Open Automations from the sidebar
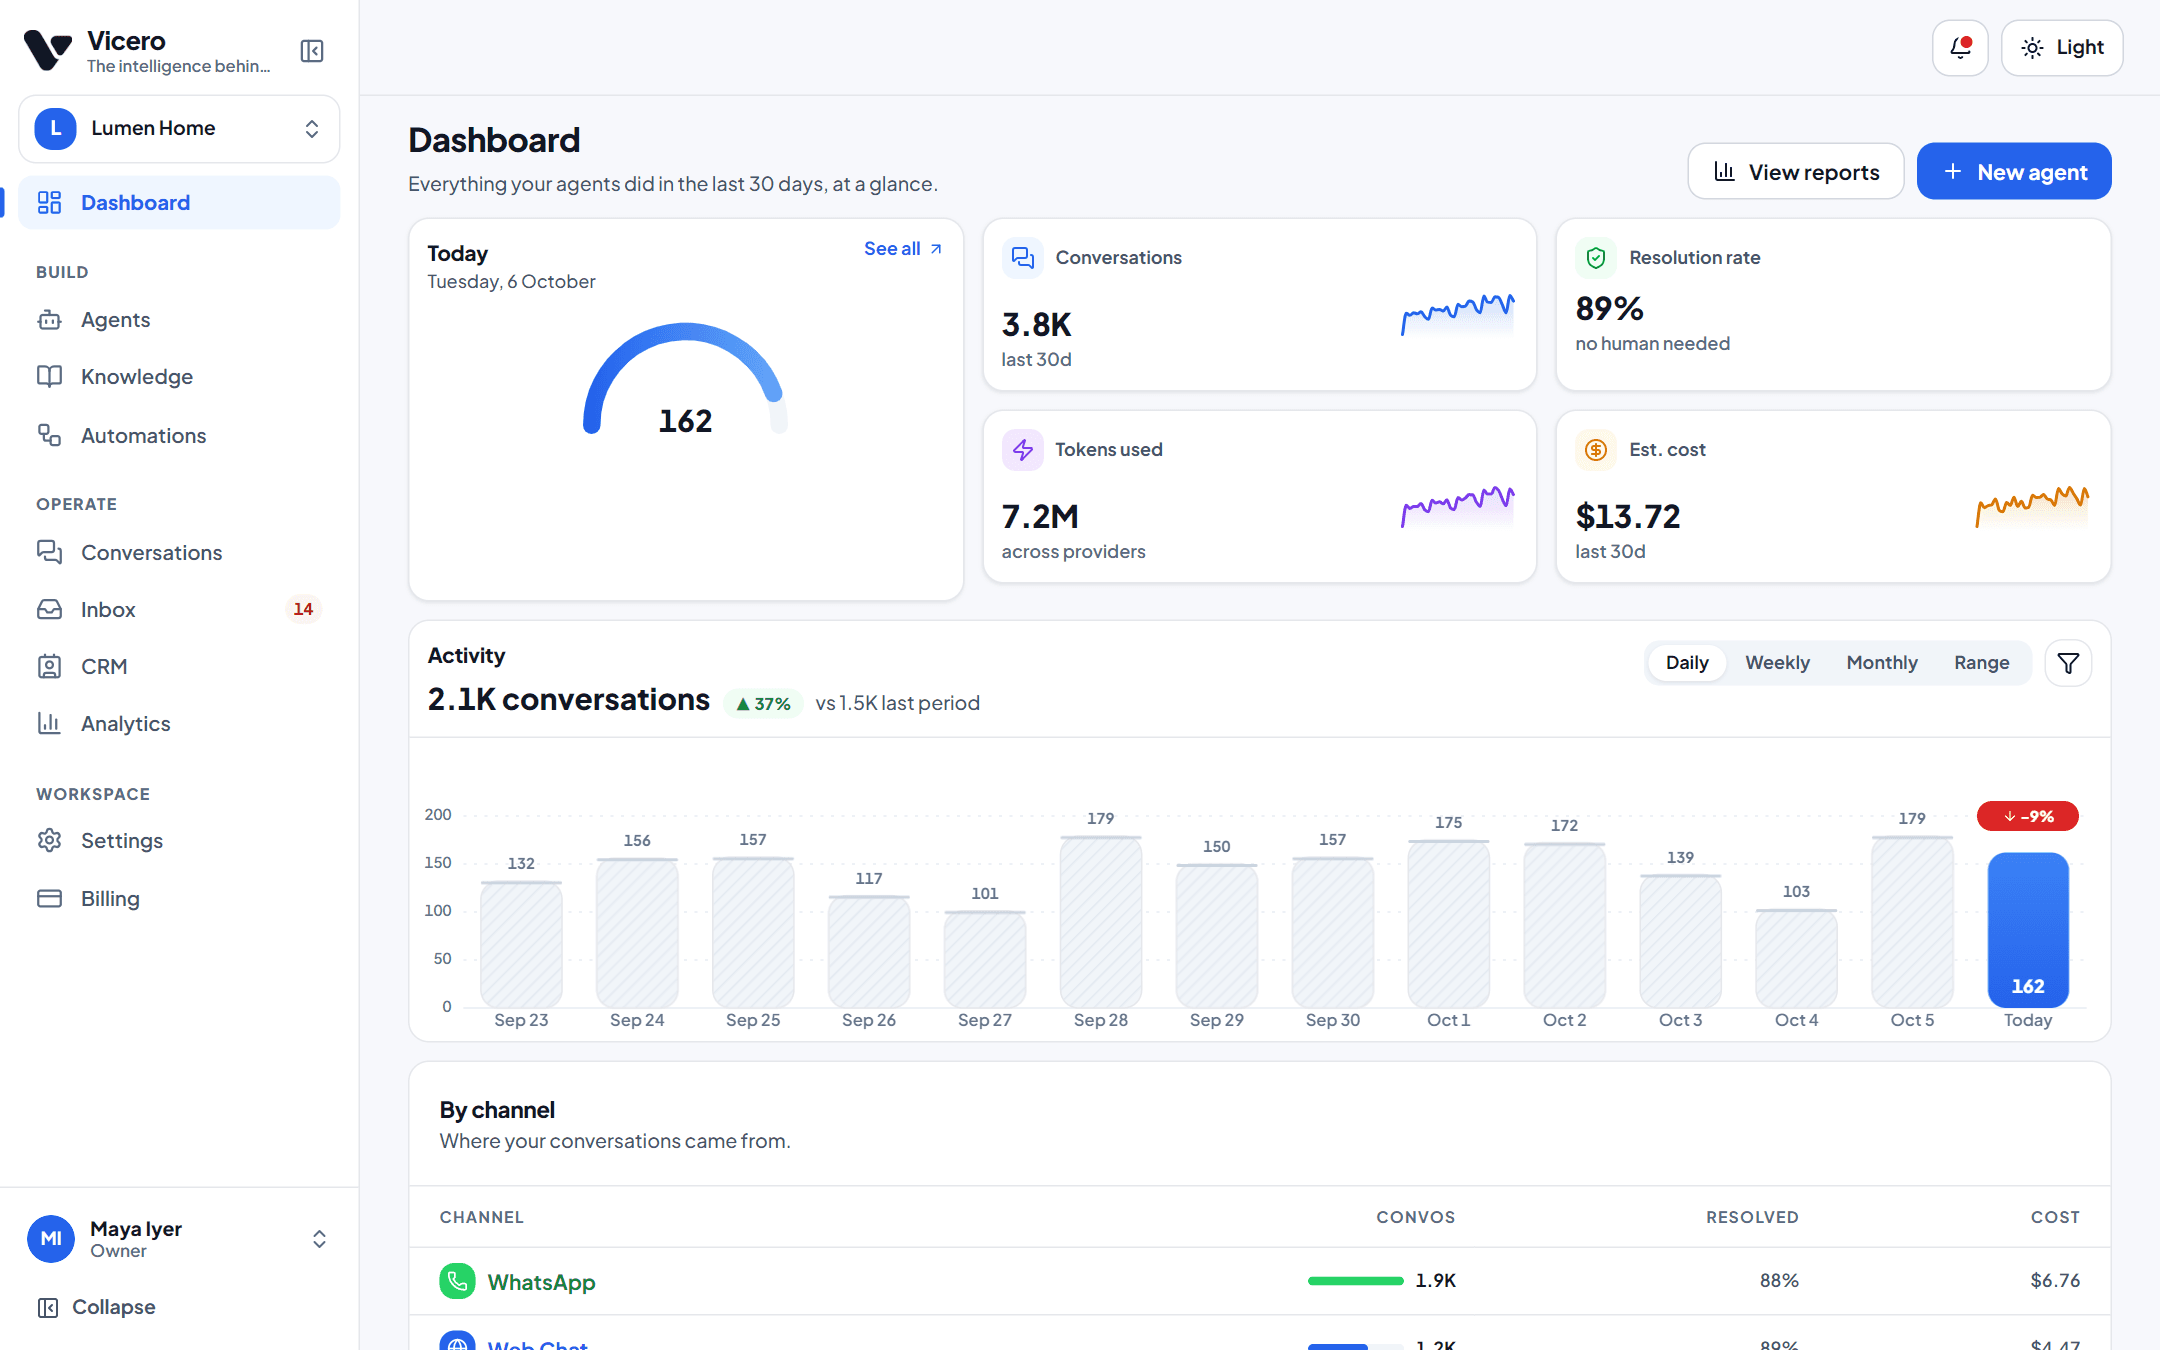The image size is (2160, 1350). [179, 436]
